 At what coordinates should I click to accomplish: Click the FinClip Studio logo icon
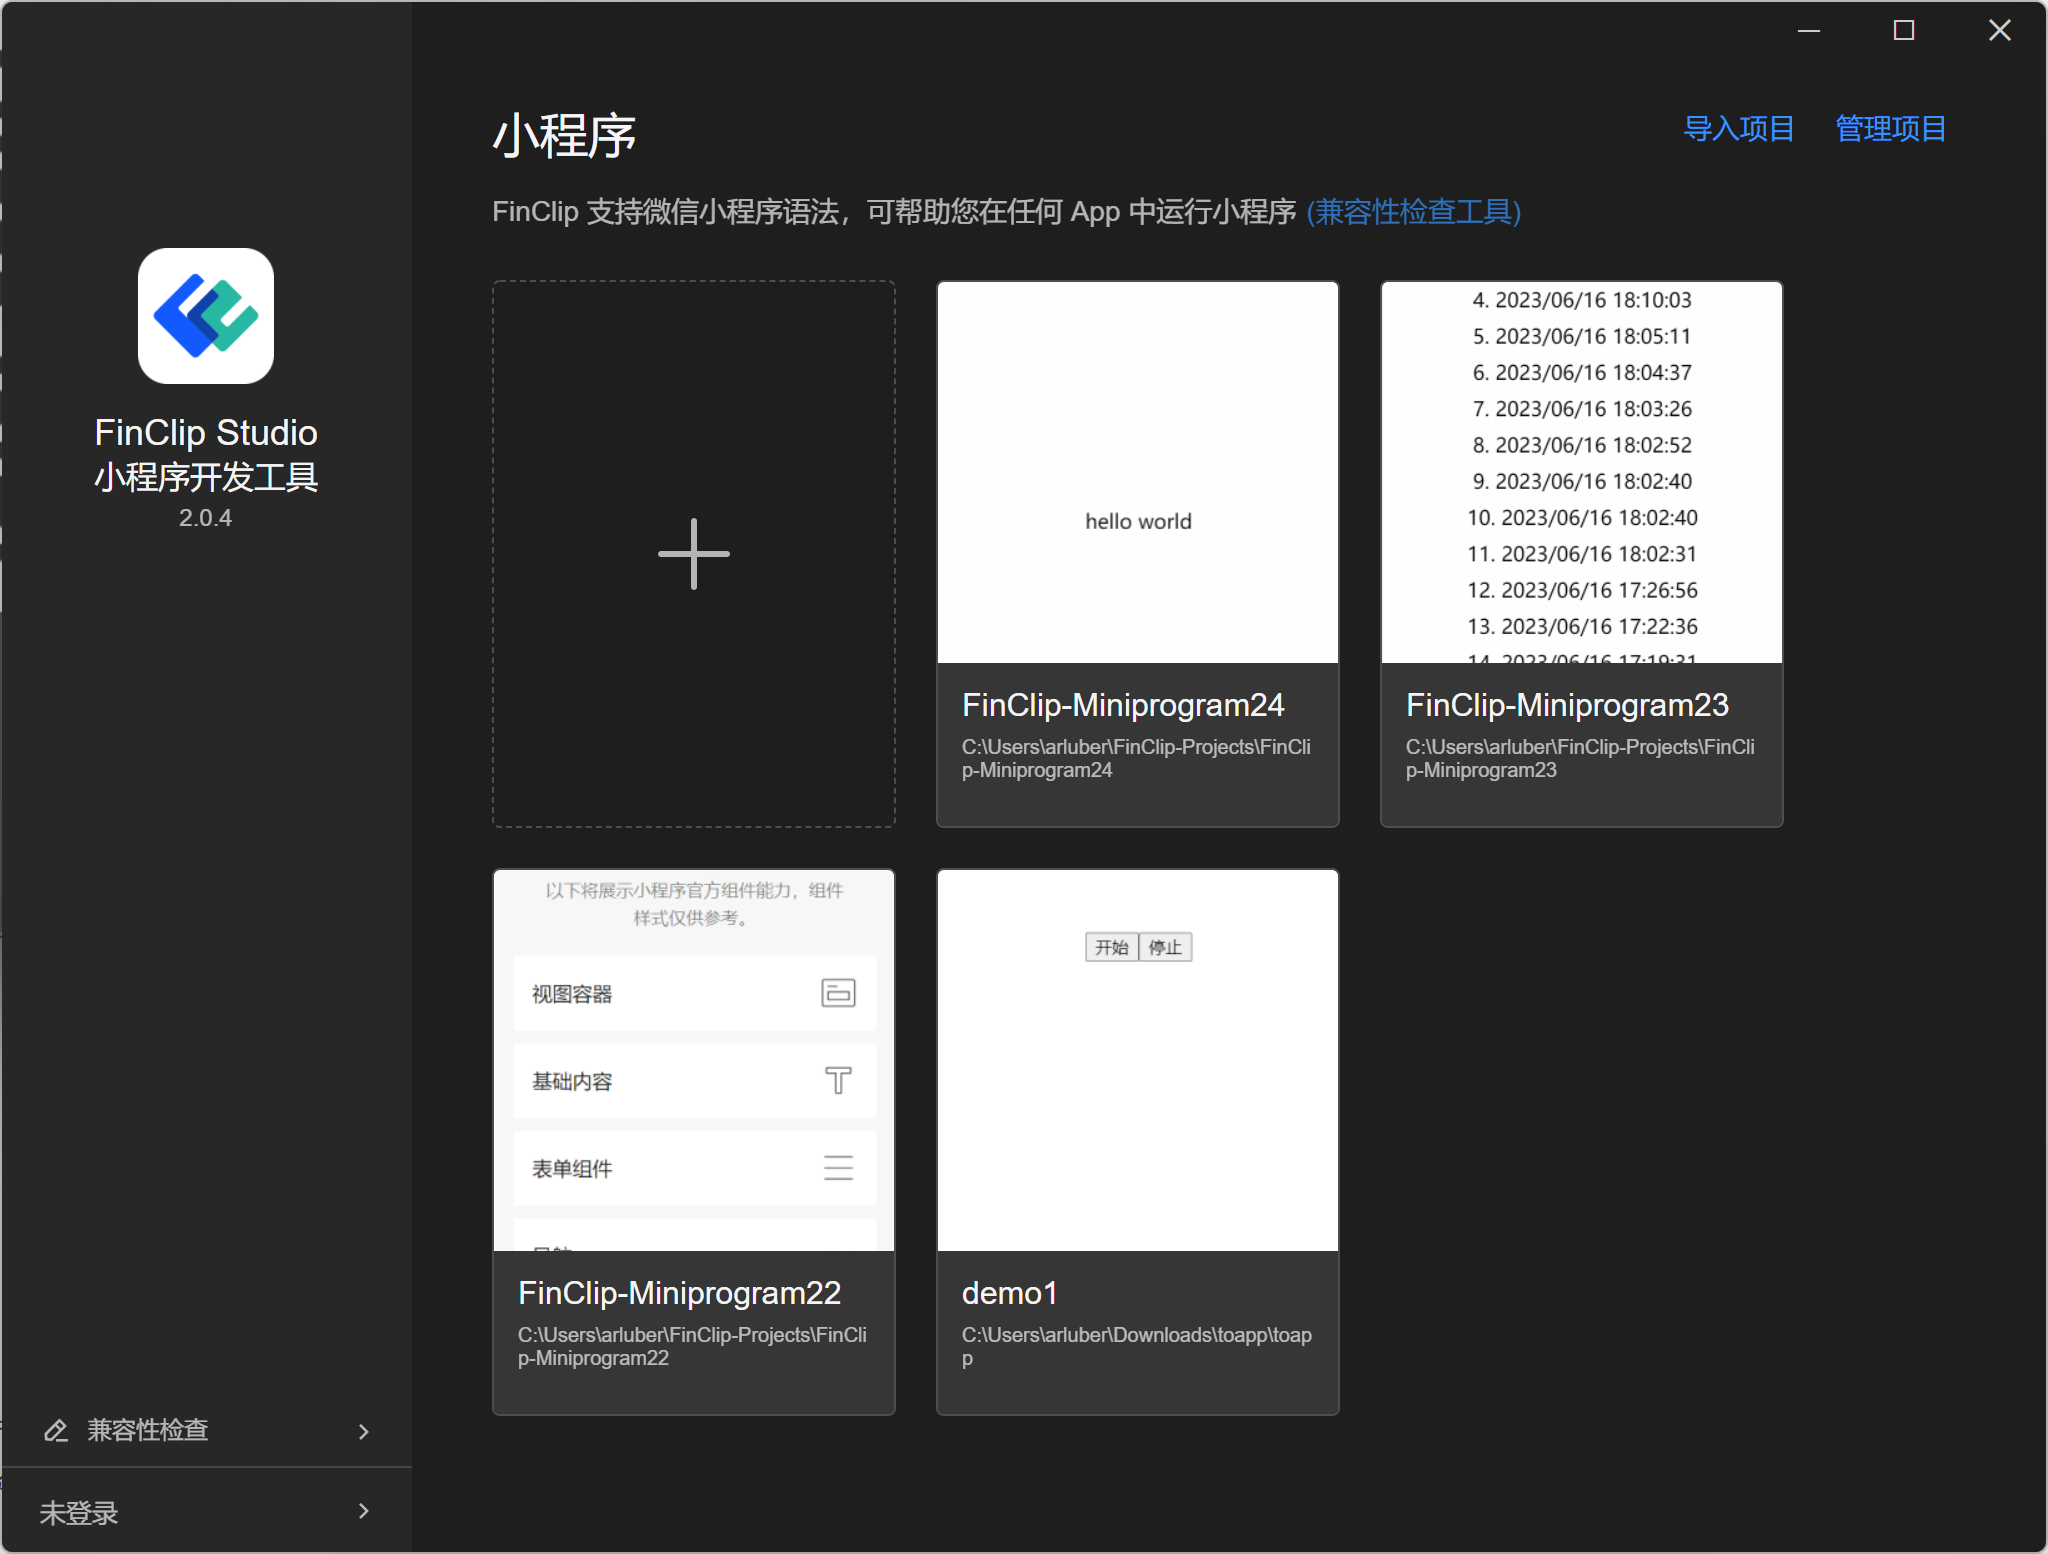tap(205, 316)
